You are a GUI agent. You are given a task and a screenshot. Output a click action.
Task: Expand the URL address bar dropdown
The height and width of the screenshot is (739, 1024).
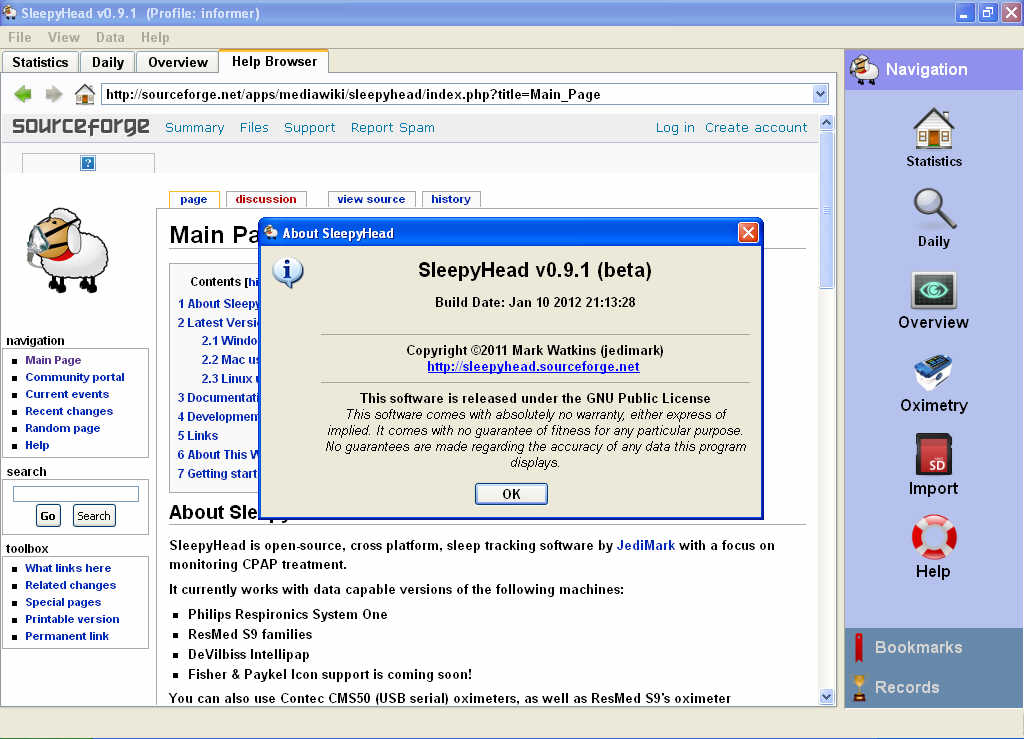coord(820,94)
